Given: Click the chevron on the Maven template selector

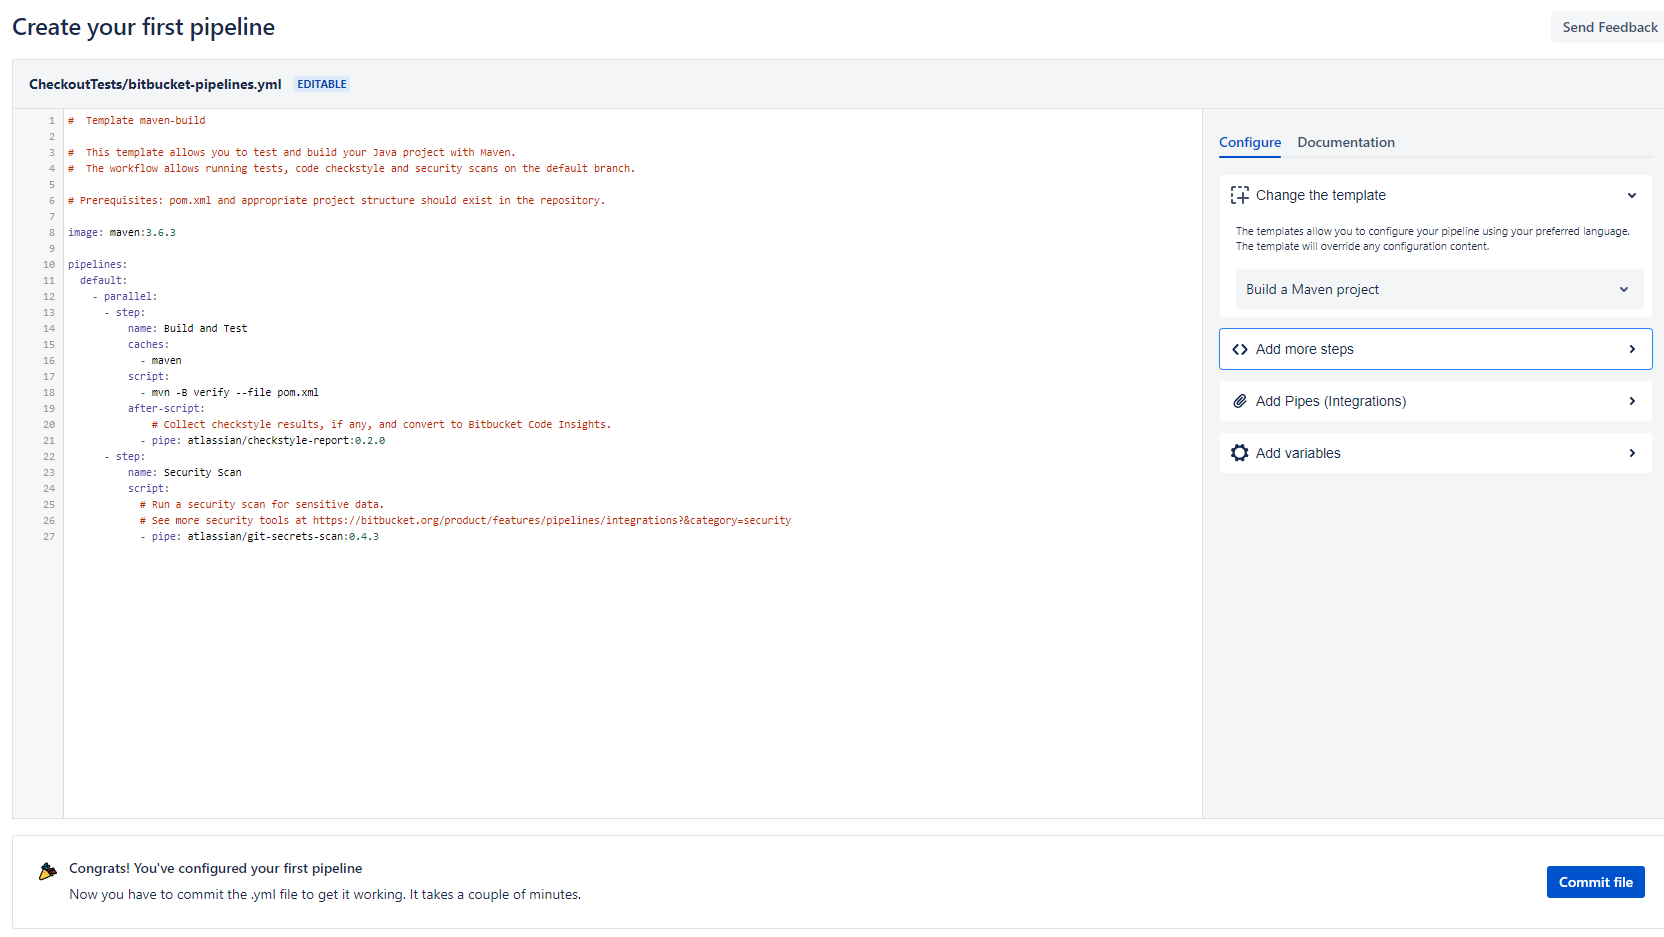Looking at the screenshot, I should (1623, 289).
